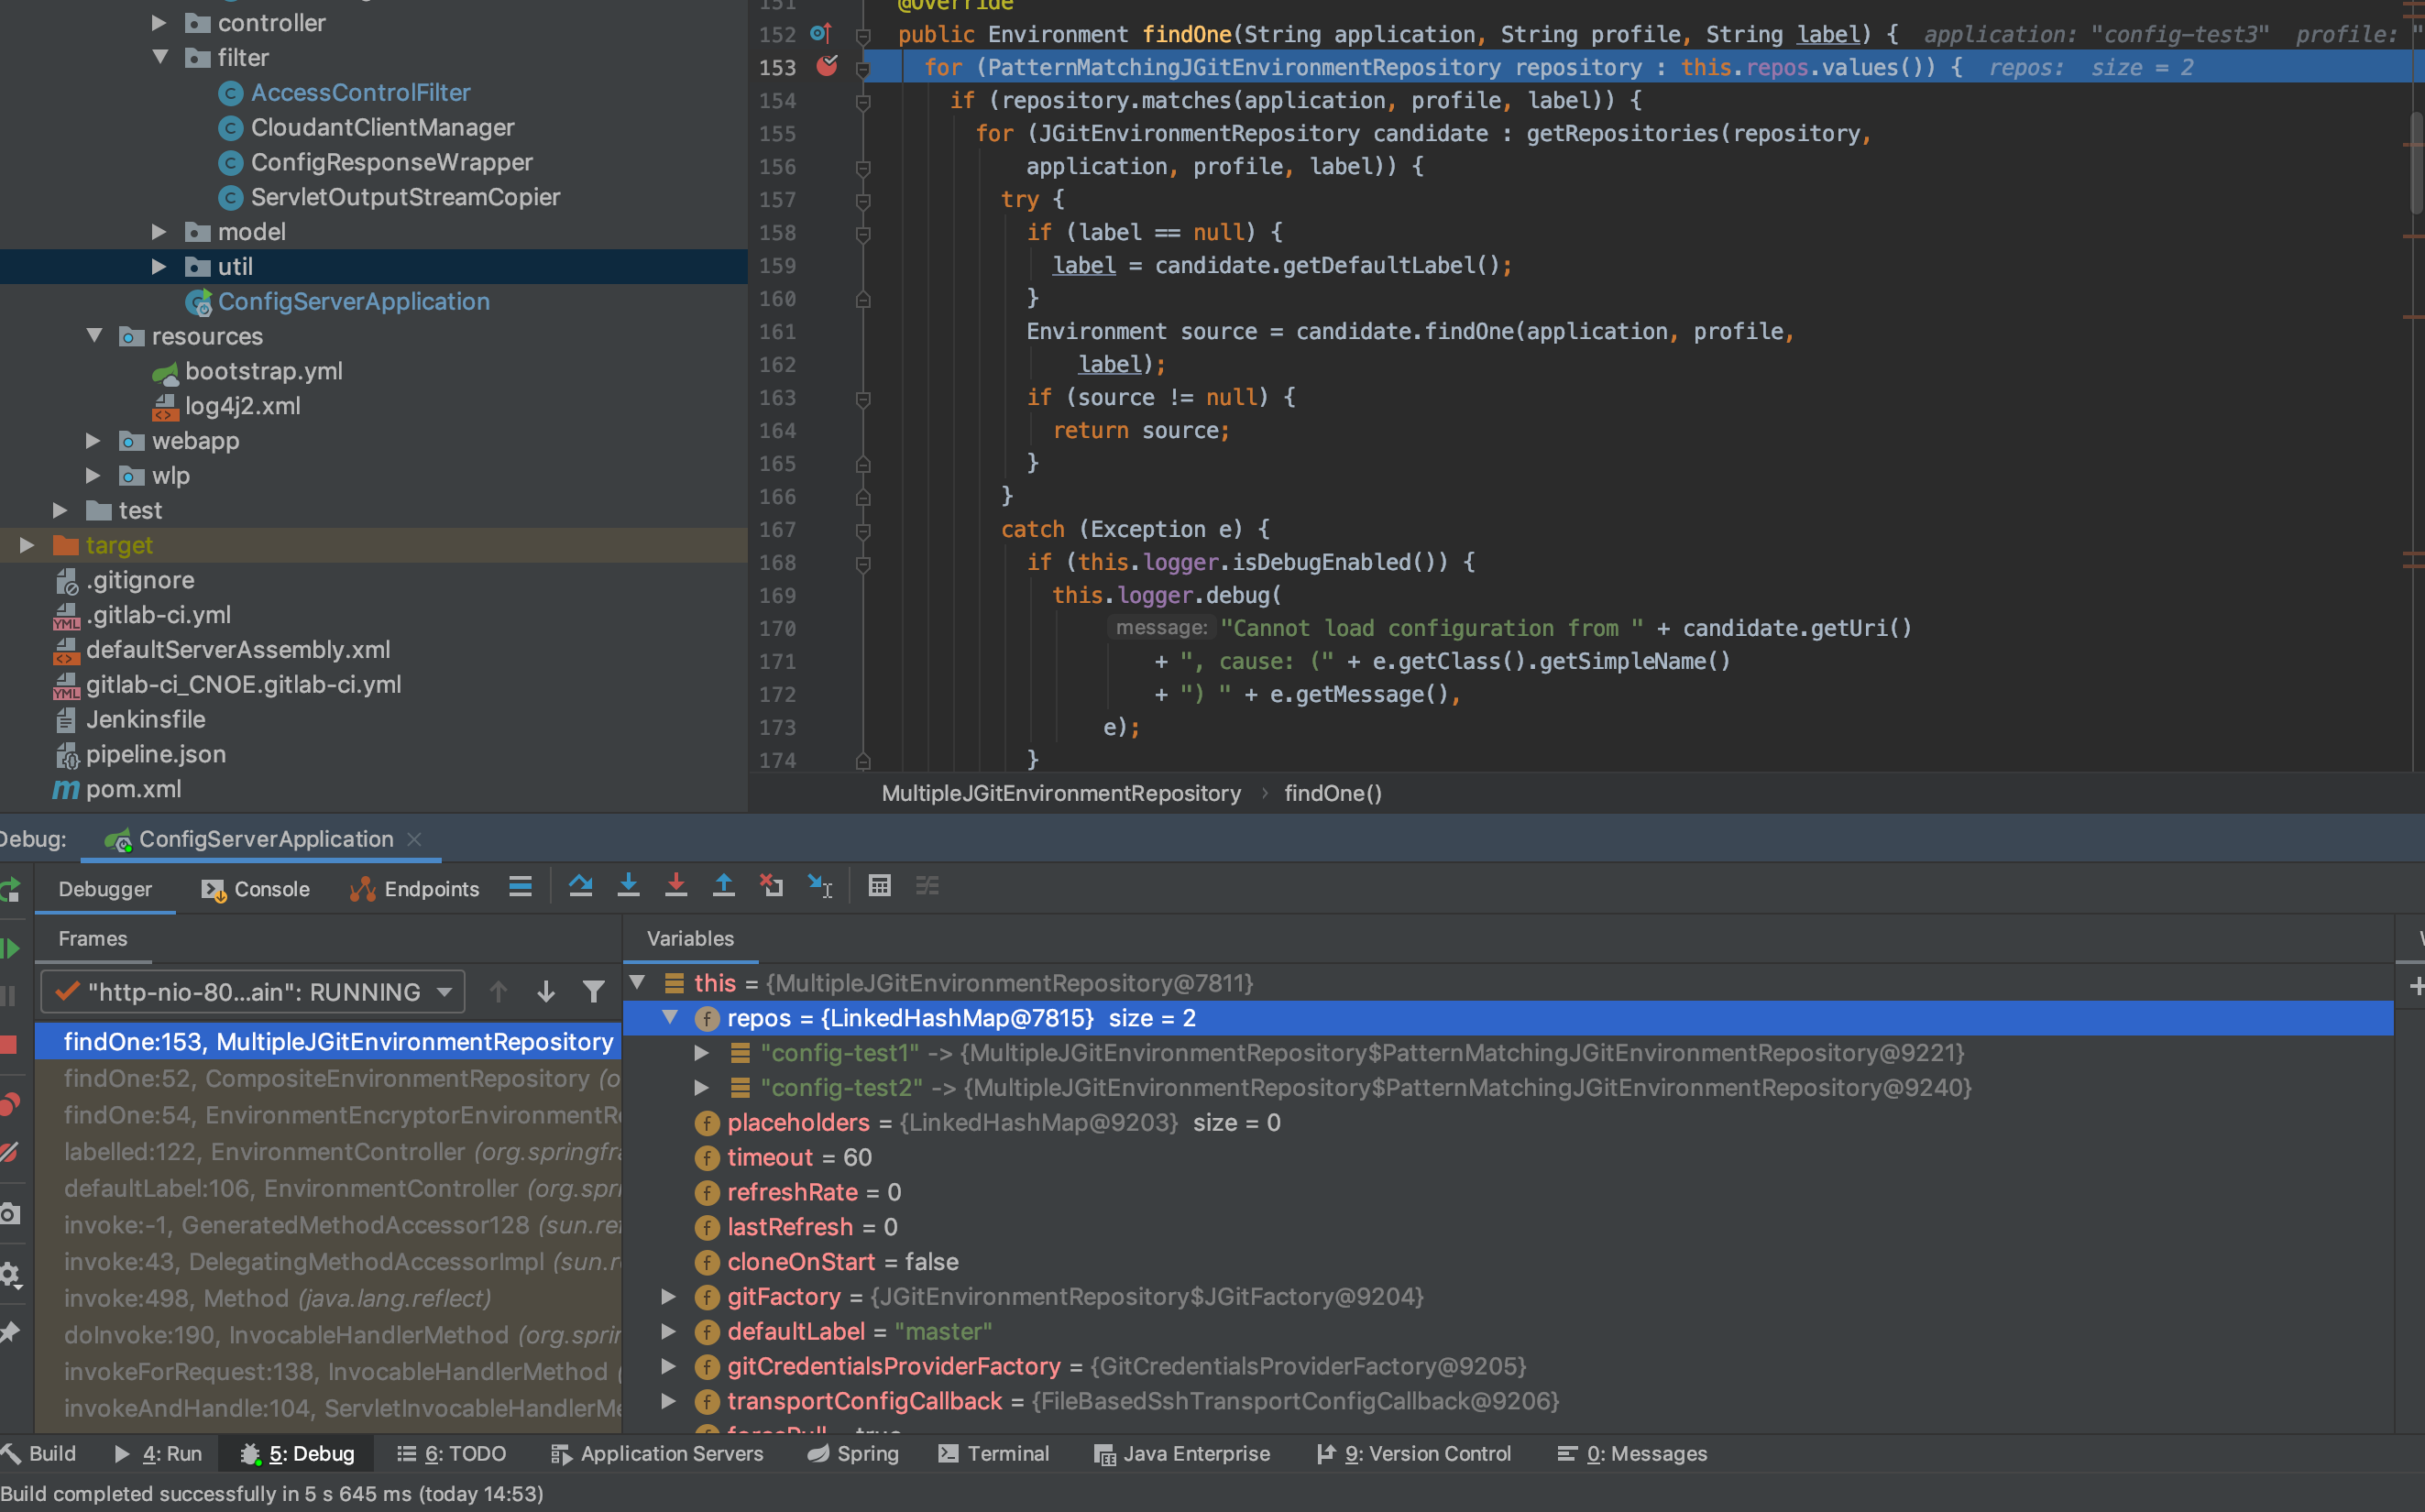The height and width of the screenshot is (1512, 2425).
Task: Toggle the breakpoint on line 153
Action: tap(827, 67)
